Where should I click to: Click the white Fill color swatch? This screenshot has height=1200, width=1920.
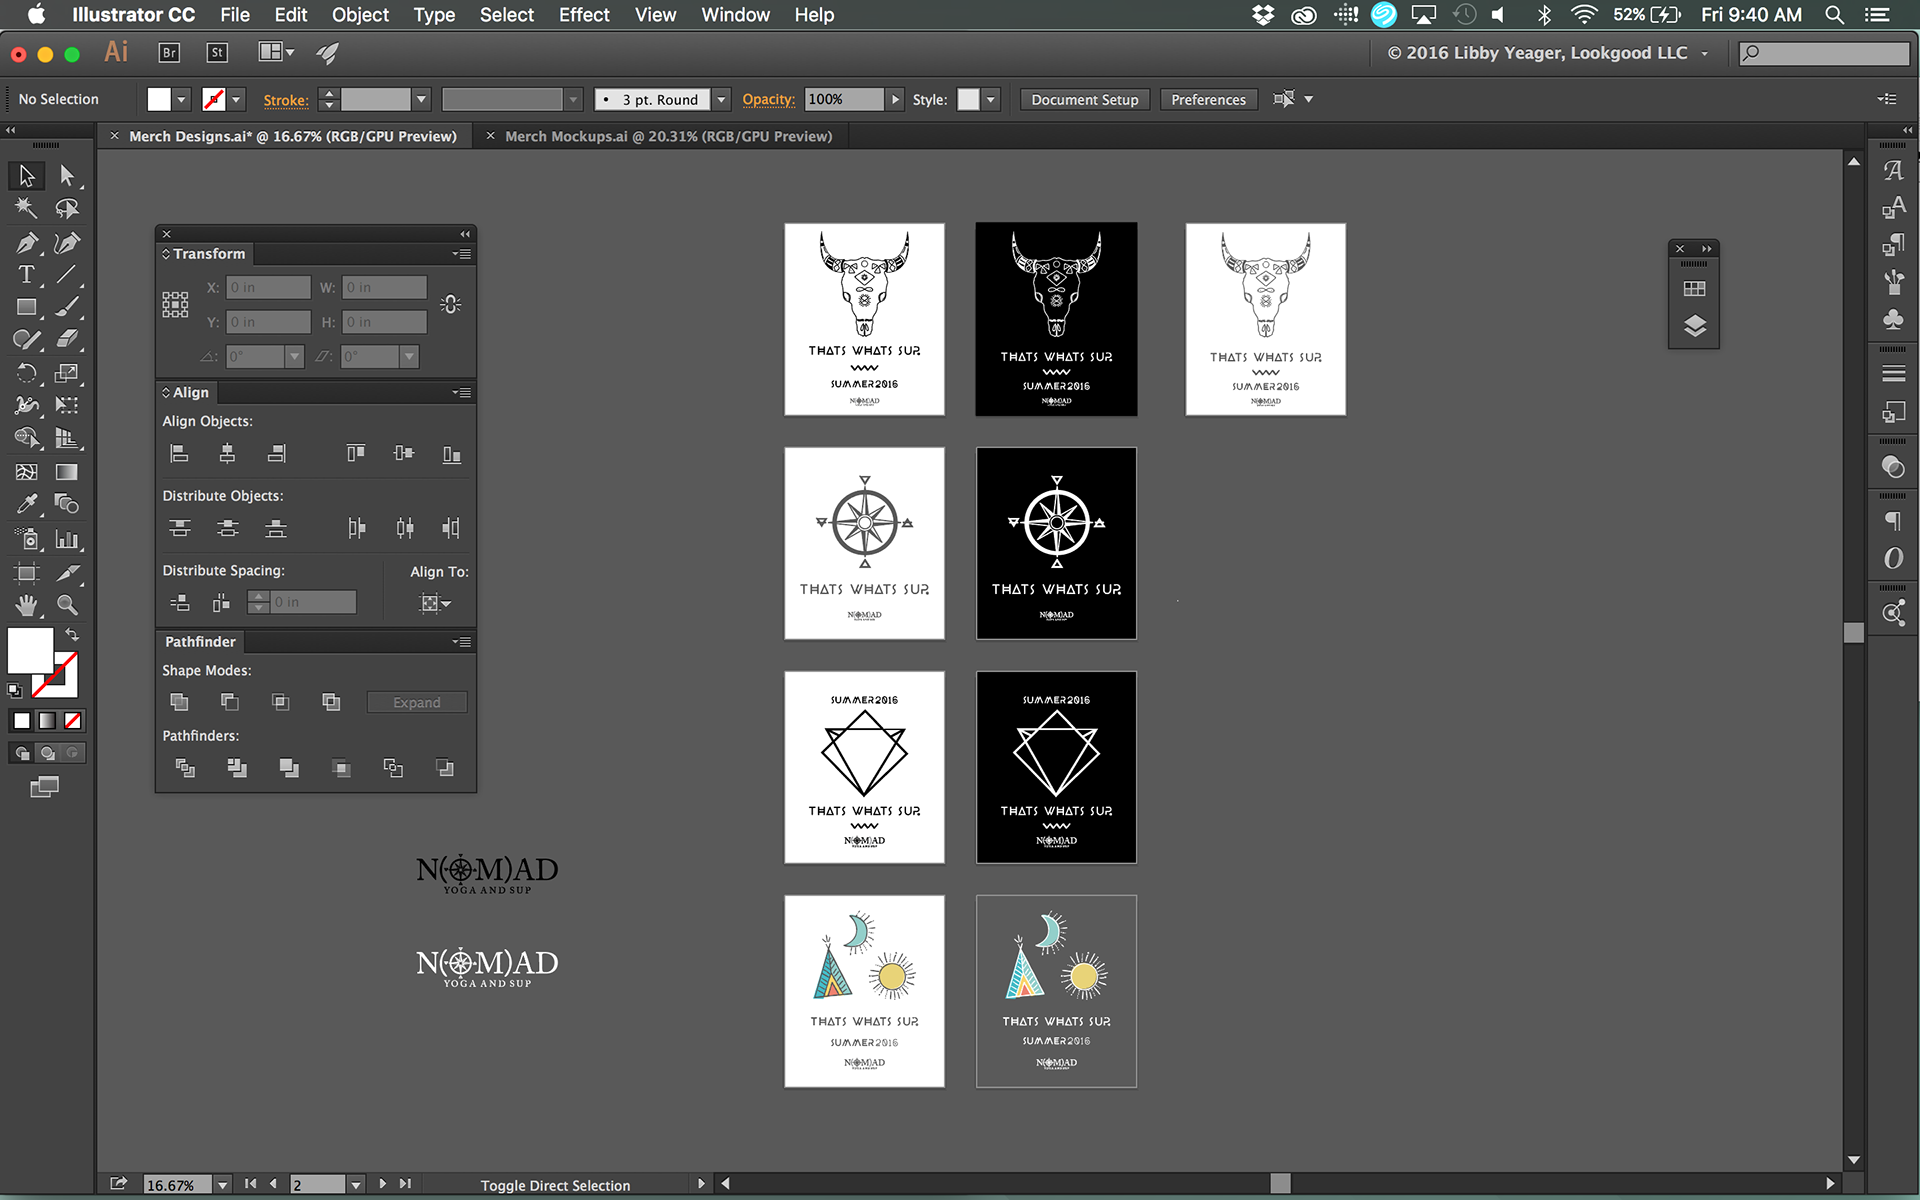pos(30,651)
